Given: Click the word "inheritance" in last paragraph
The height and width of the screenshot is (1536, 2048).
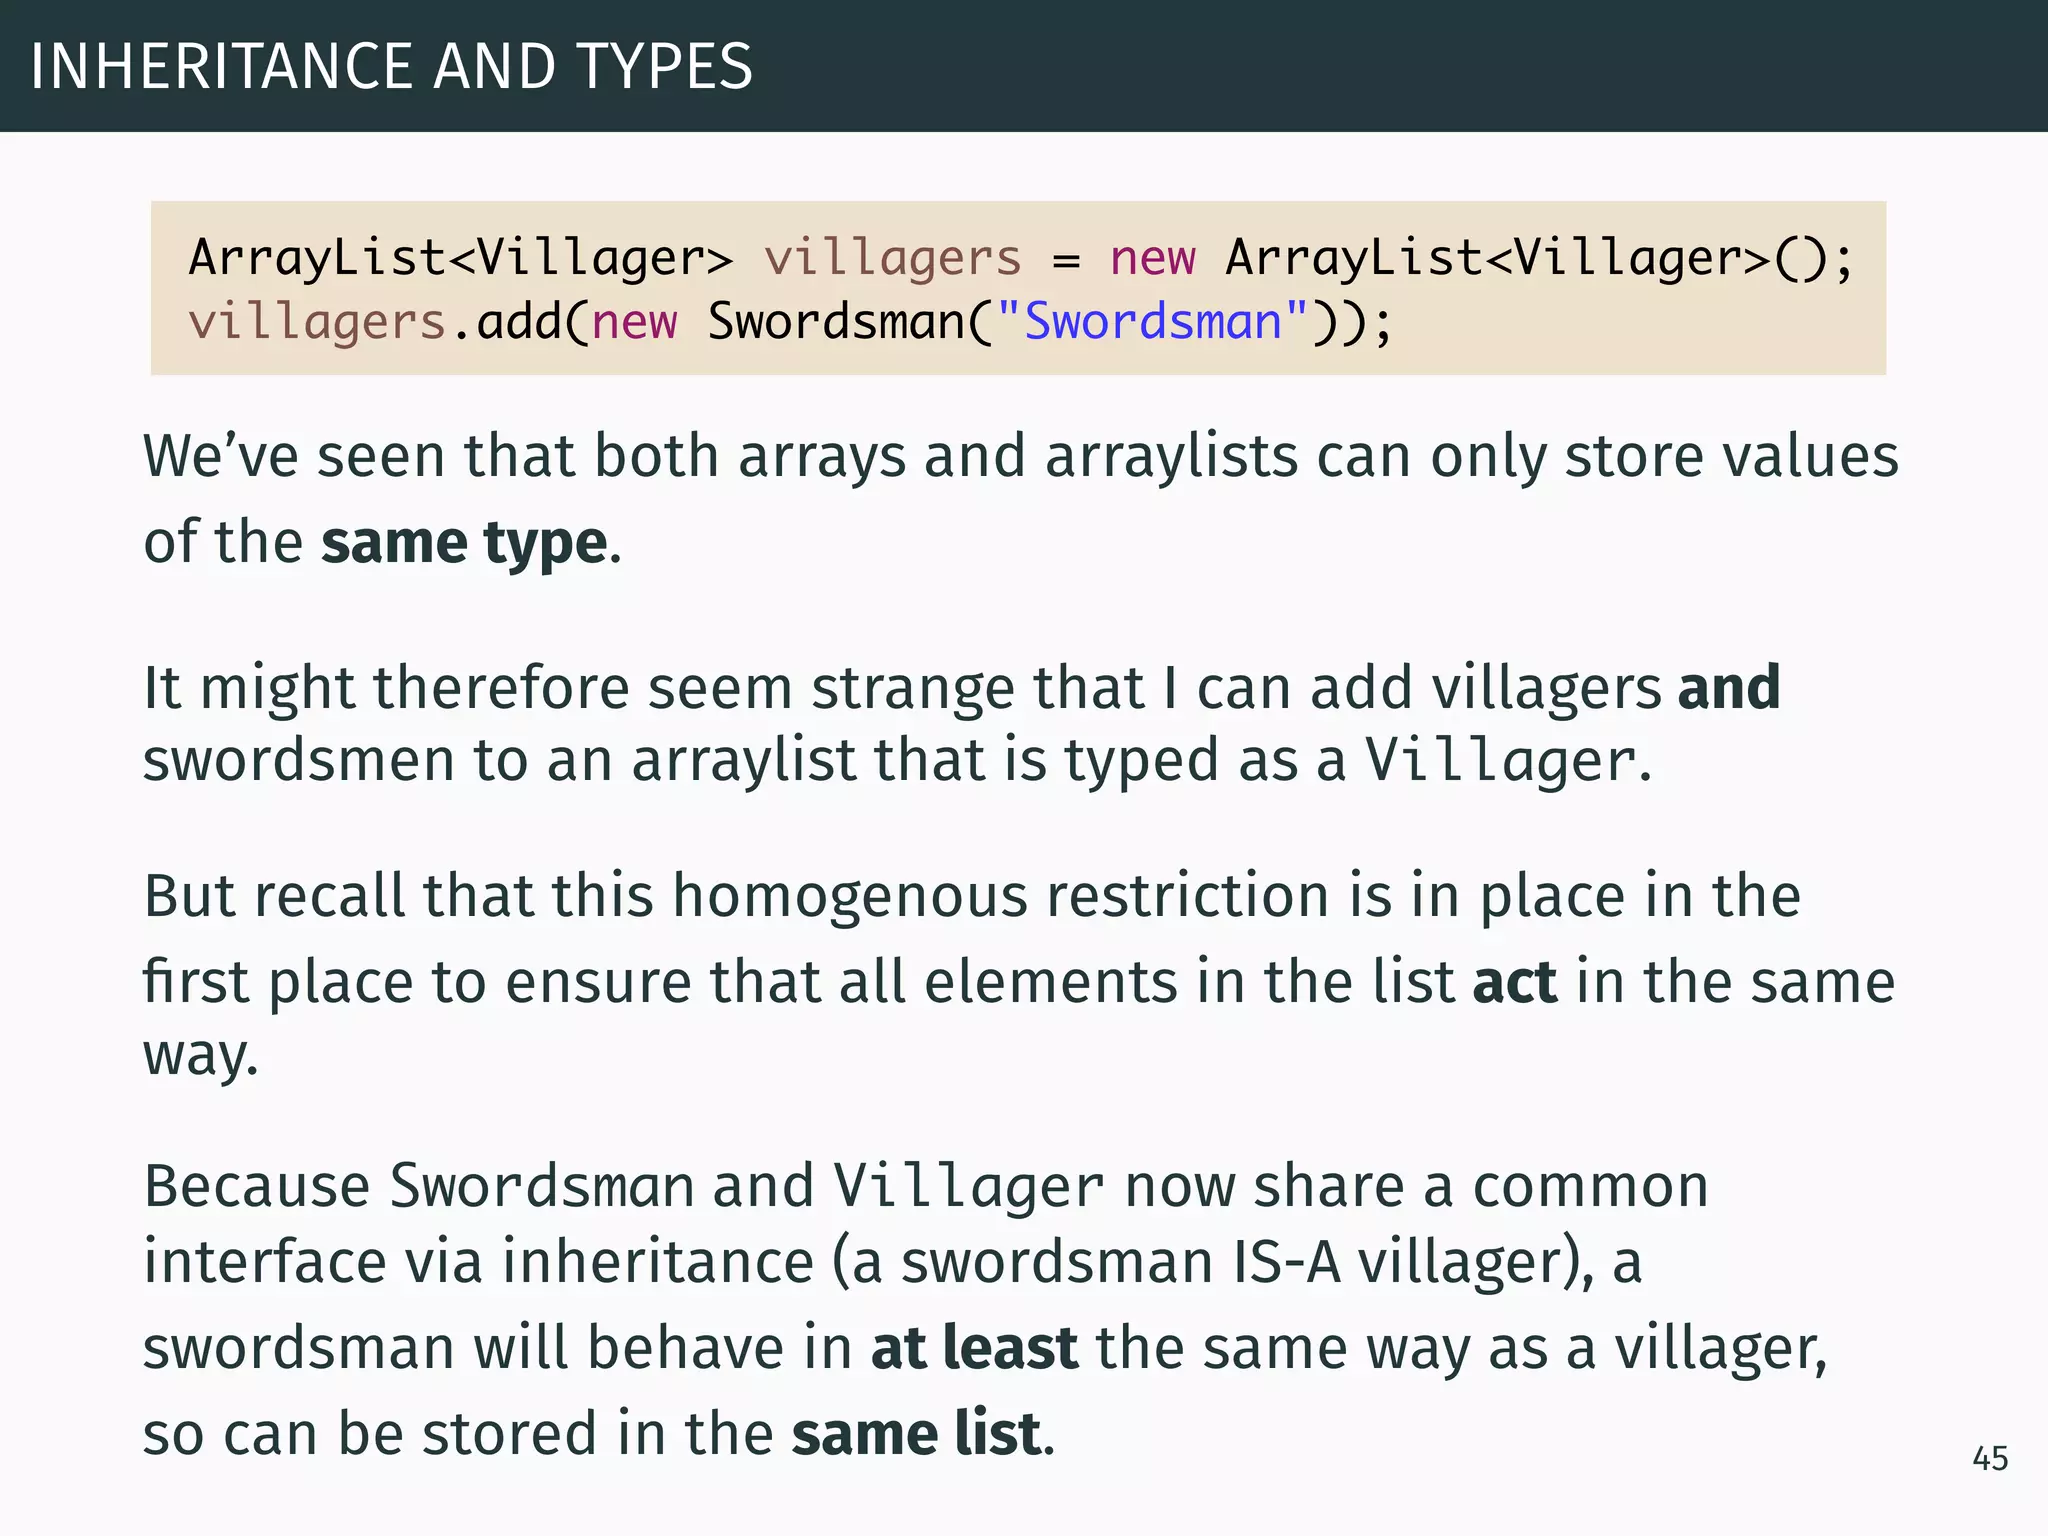Looking at the screenshot, I should (x=657, y=1262).
